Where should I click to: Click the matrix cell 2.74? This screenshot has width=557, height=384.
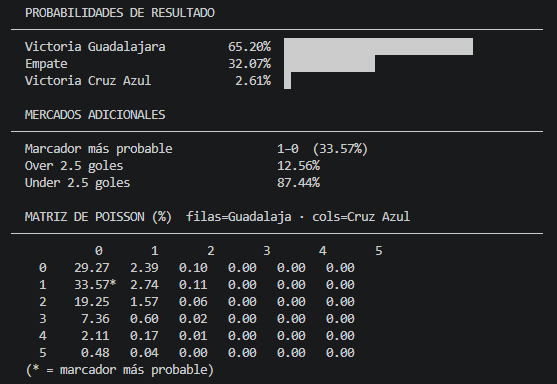(x=144, y=285)
